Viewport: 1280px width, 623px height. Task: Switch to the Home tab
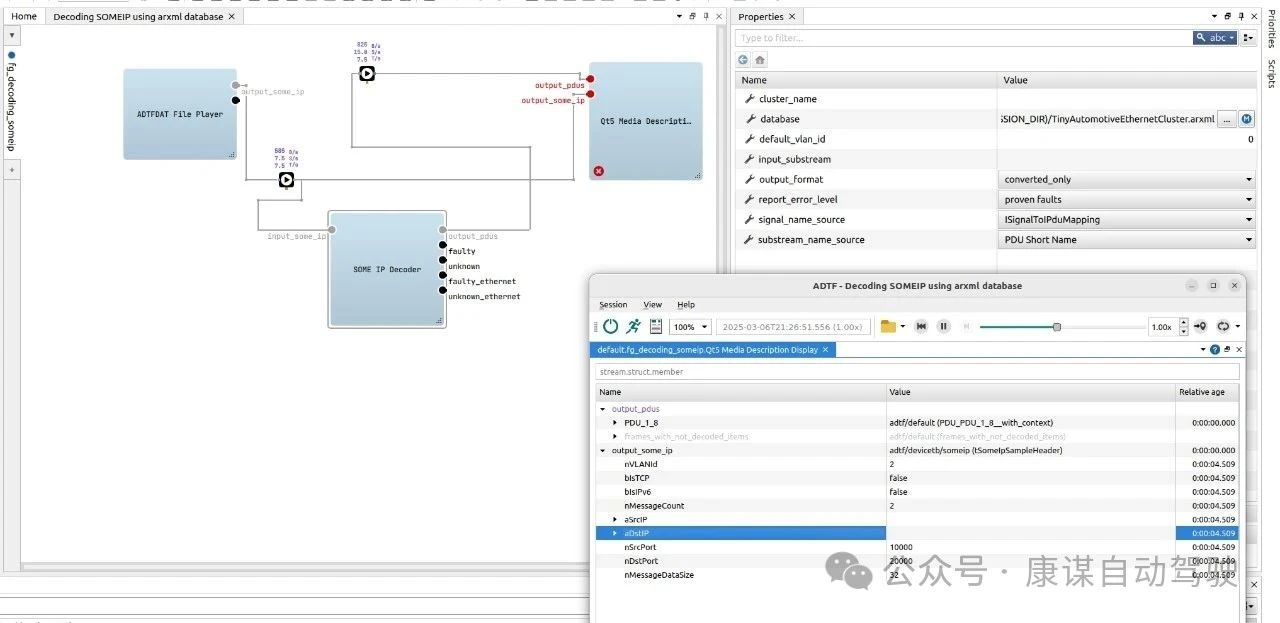pos(23,16)
